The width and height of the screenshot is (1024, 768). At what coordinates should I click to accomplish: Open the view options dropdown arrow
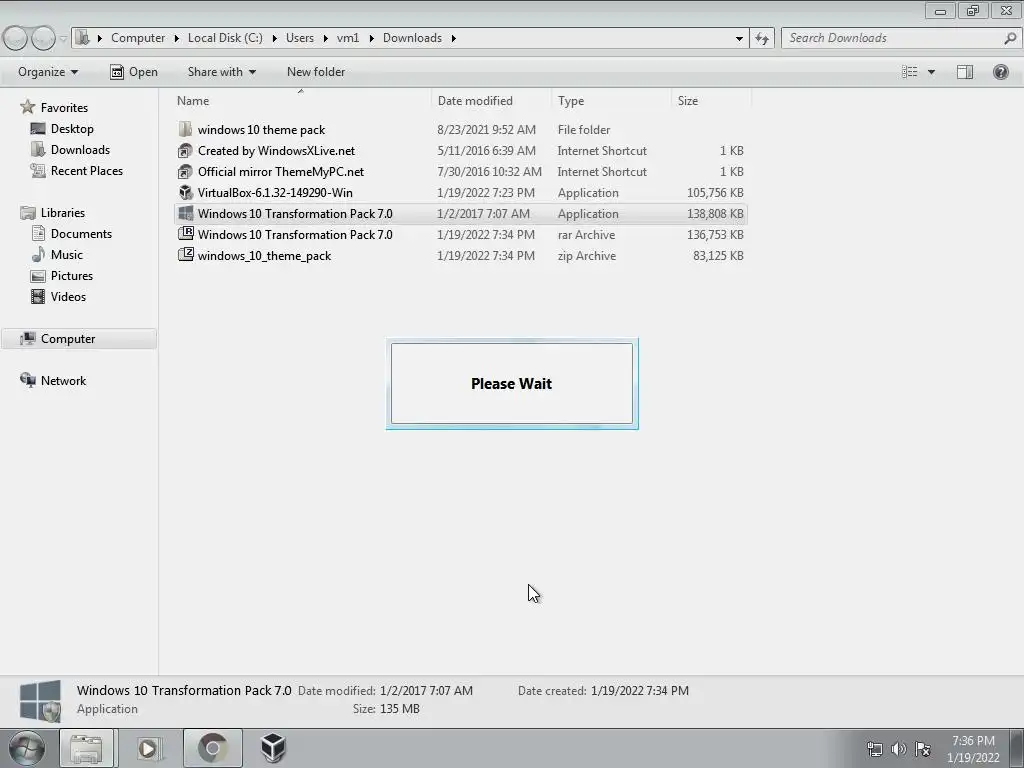[931, 72]
